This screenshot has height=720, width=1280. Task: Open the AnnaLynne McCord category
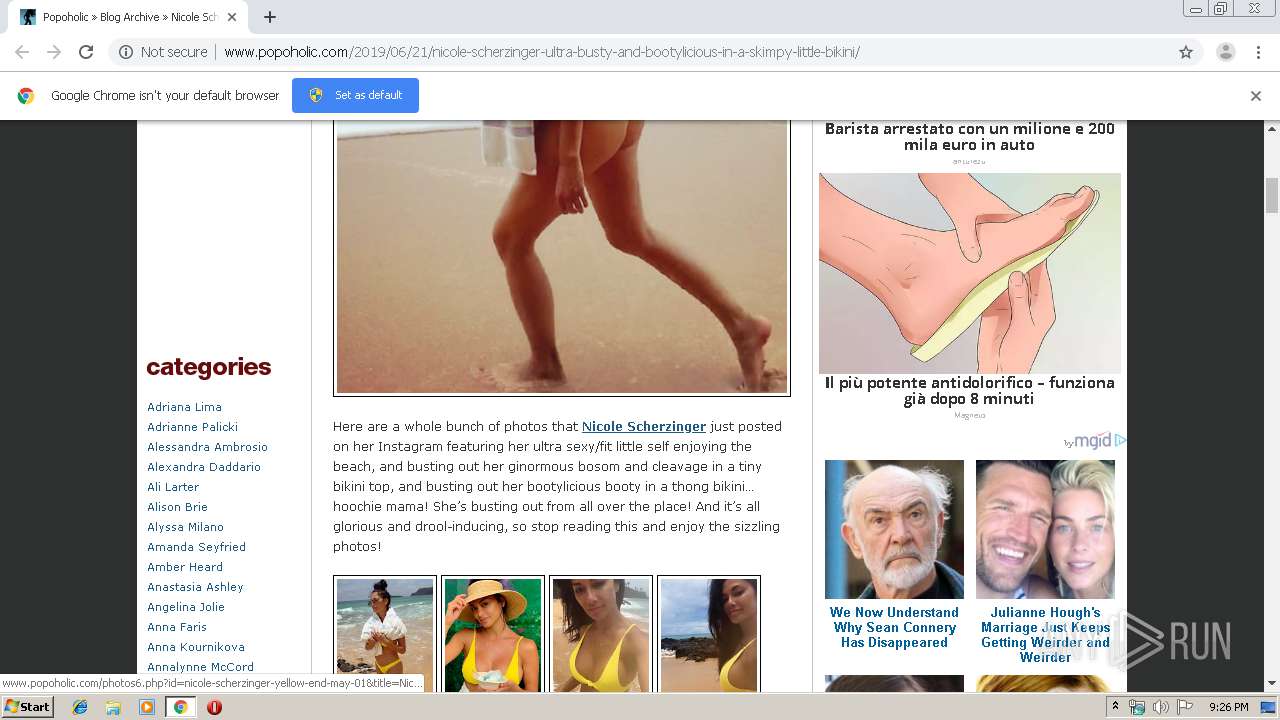coord(201,667)
